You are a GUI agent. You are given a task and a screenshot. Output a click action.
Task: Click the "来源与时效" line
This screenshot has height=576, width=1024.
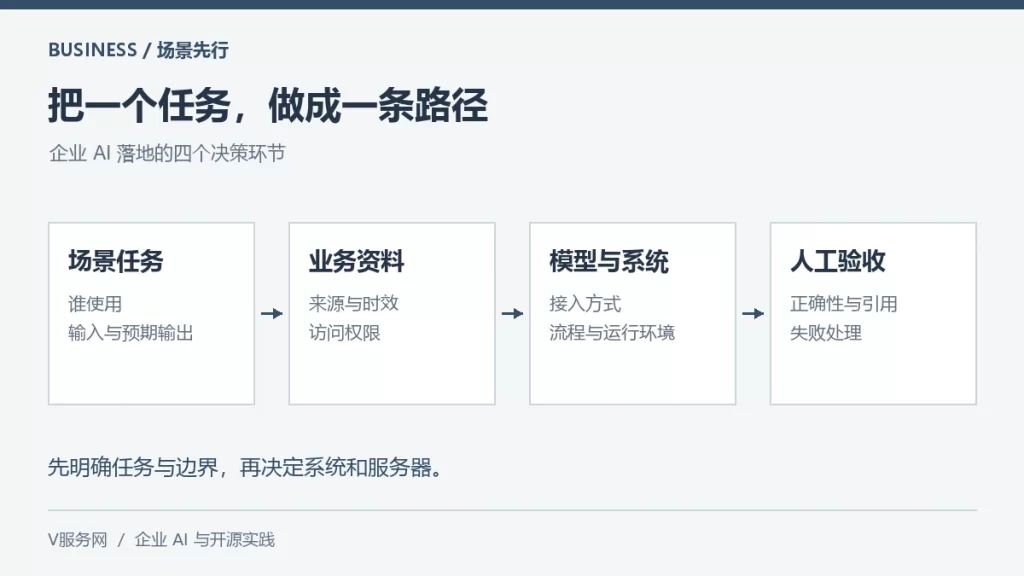354,304
